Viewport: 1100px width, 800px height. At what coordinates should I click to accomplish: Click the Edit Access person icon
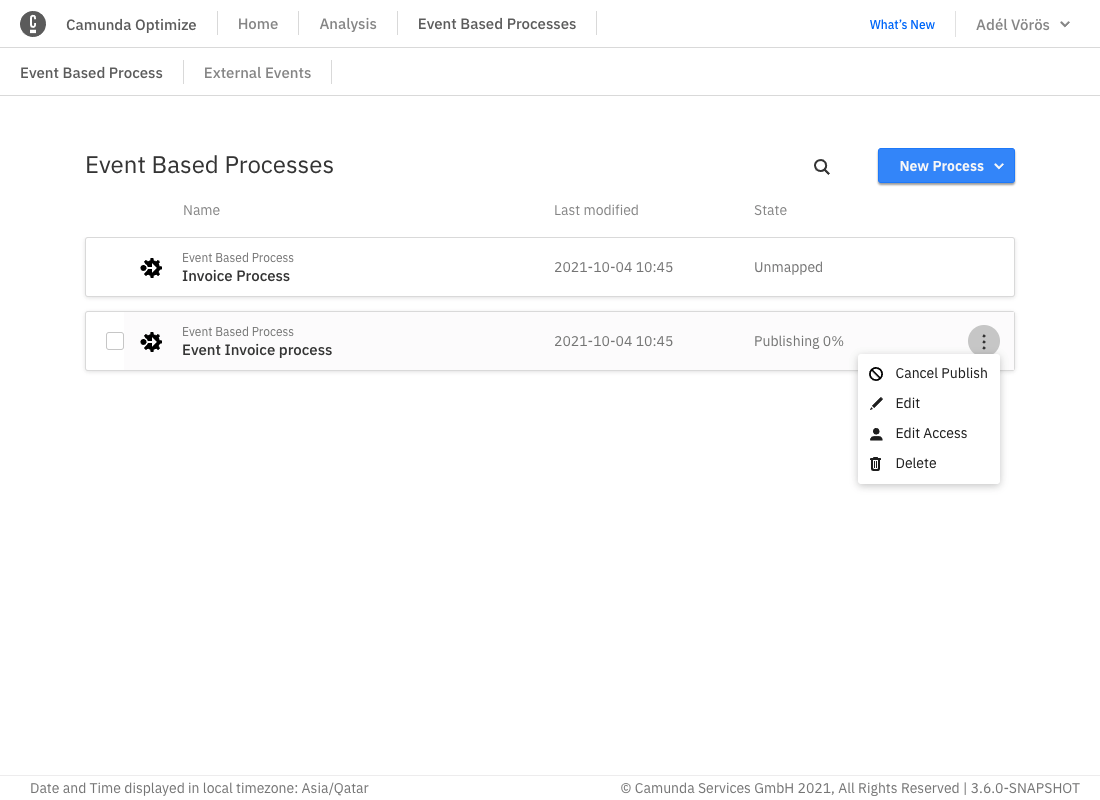click(876, 433)
